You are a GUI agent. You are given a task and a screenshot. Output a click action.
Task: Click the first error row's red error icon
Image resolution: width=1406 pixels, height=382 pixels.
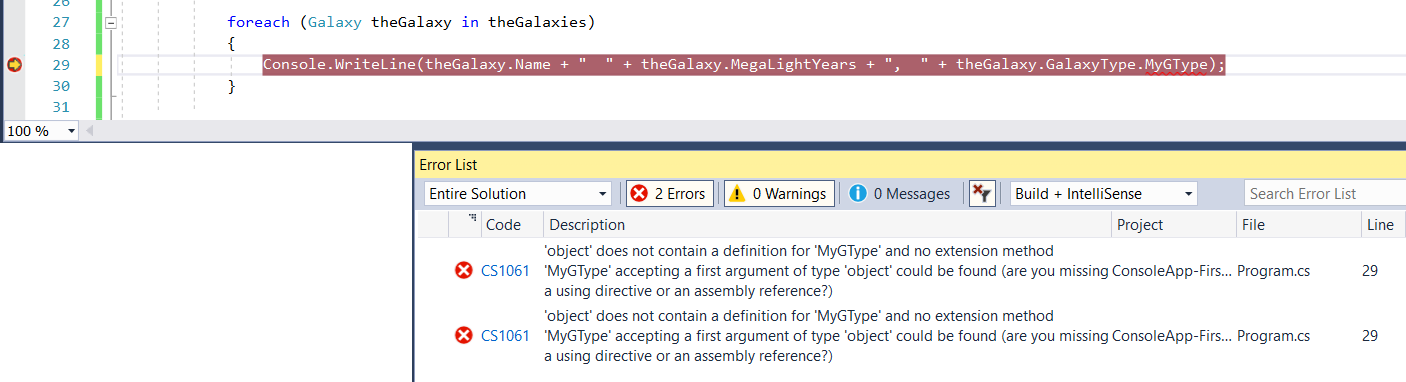point(463,270)
